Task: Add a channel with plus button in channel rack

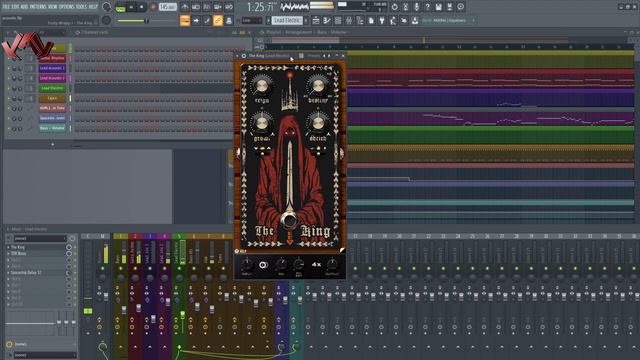Action: pyautogui.click(x=52, y=144)
